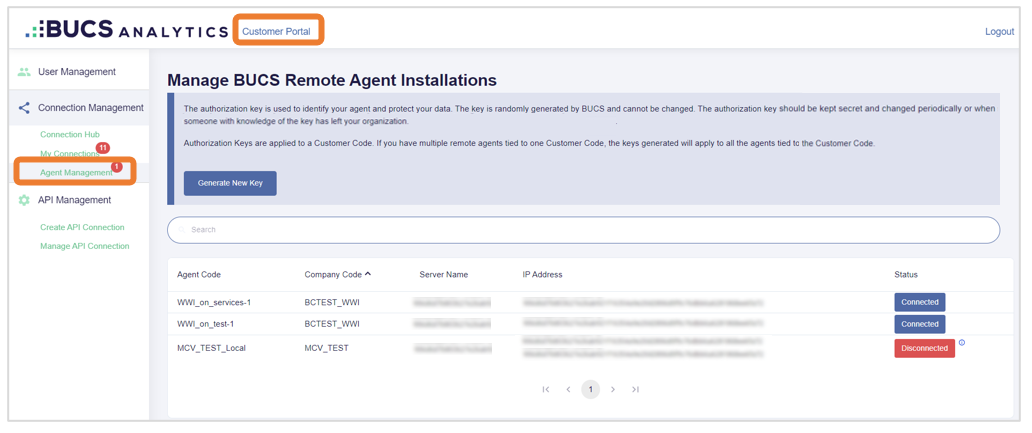Select page 1 in pagination
This screenshot has width=1032, height=433.
click(x=590, y=390)
